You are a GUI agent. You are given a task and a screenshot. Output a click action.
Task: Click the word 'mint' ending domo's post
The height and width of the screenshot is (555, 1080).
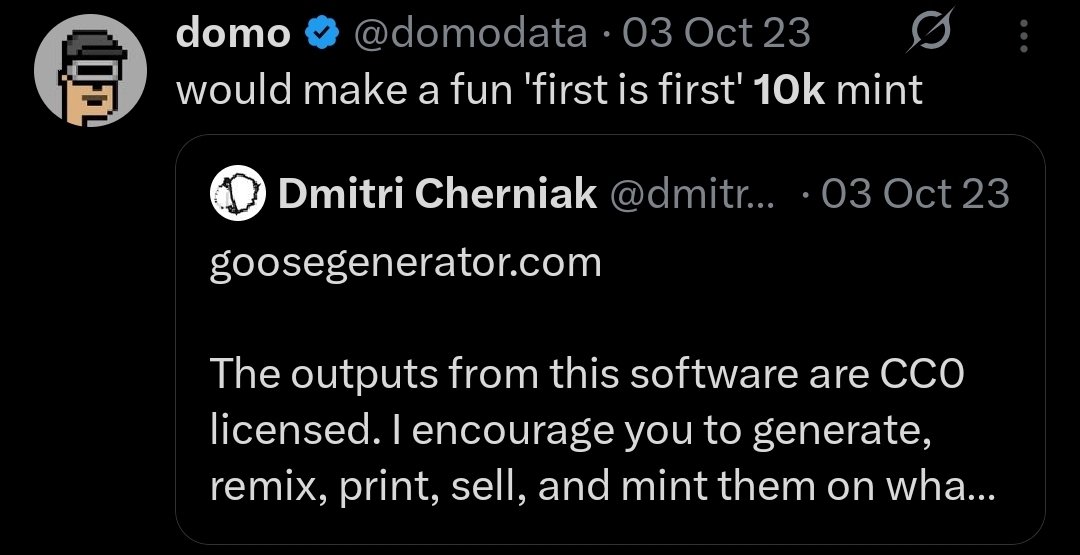880,90
